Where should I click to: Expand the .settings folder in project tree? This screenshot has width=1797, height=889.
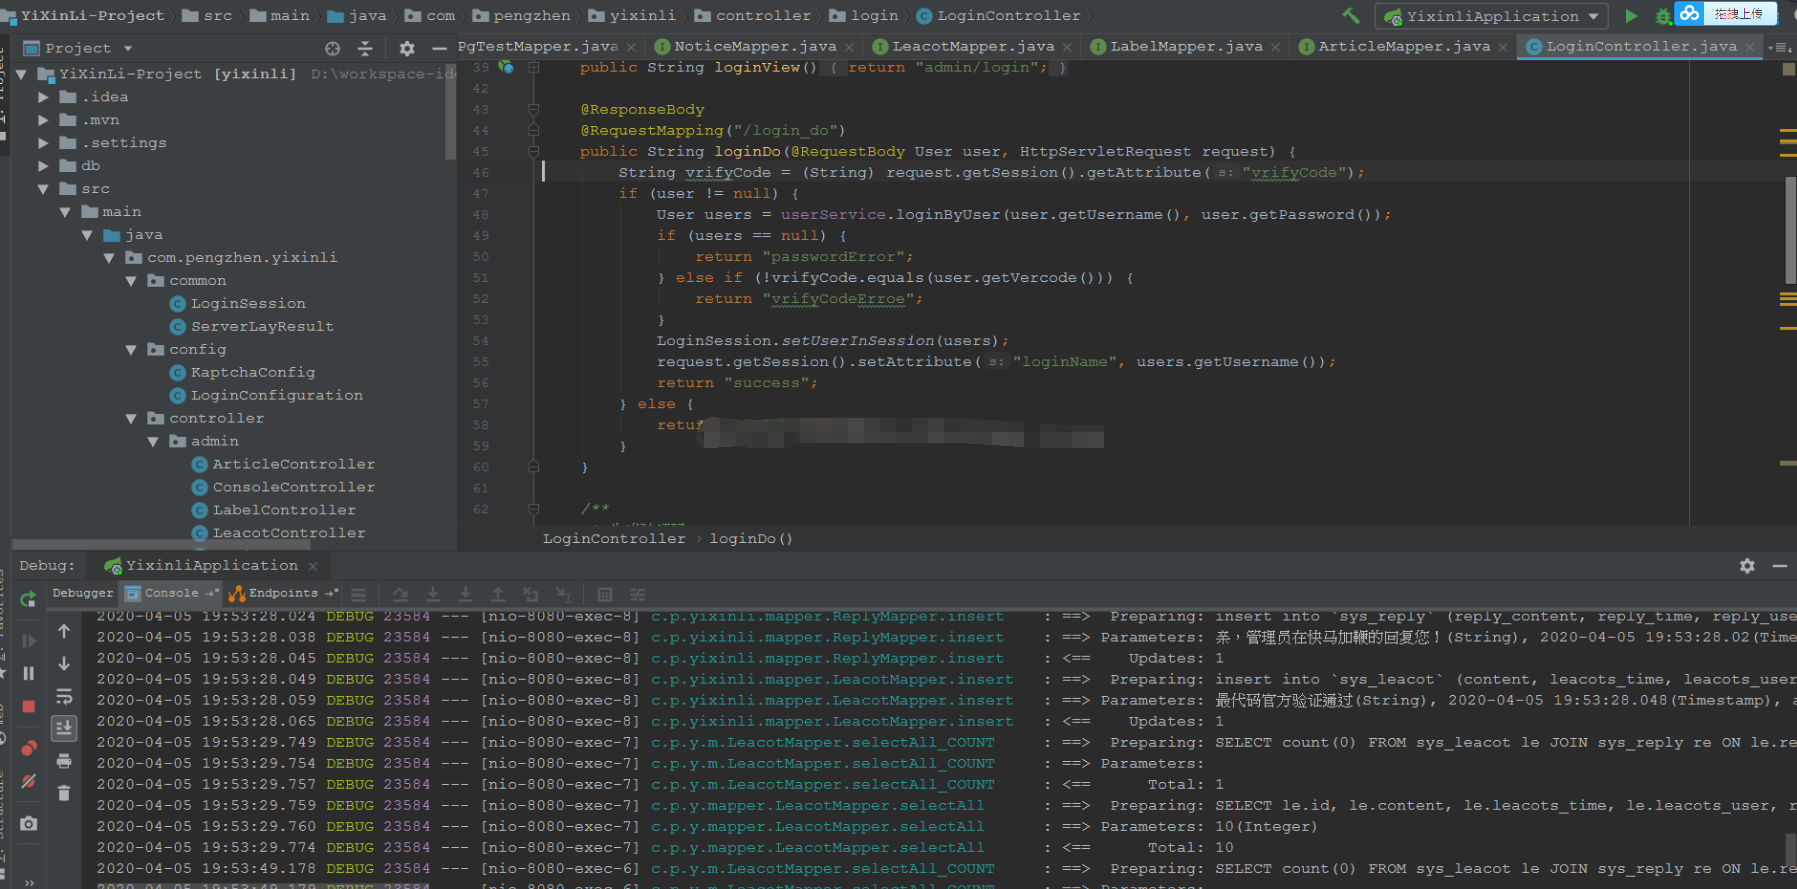43,143
